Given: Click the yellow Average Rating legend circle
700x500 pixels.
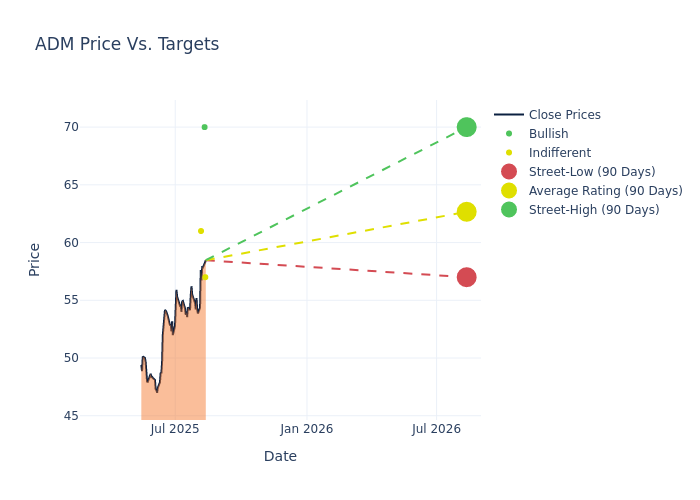Looking at the screenshot, I should 509,191.
